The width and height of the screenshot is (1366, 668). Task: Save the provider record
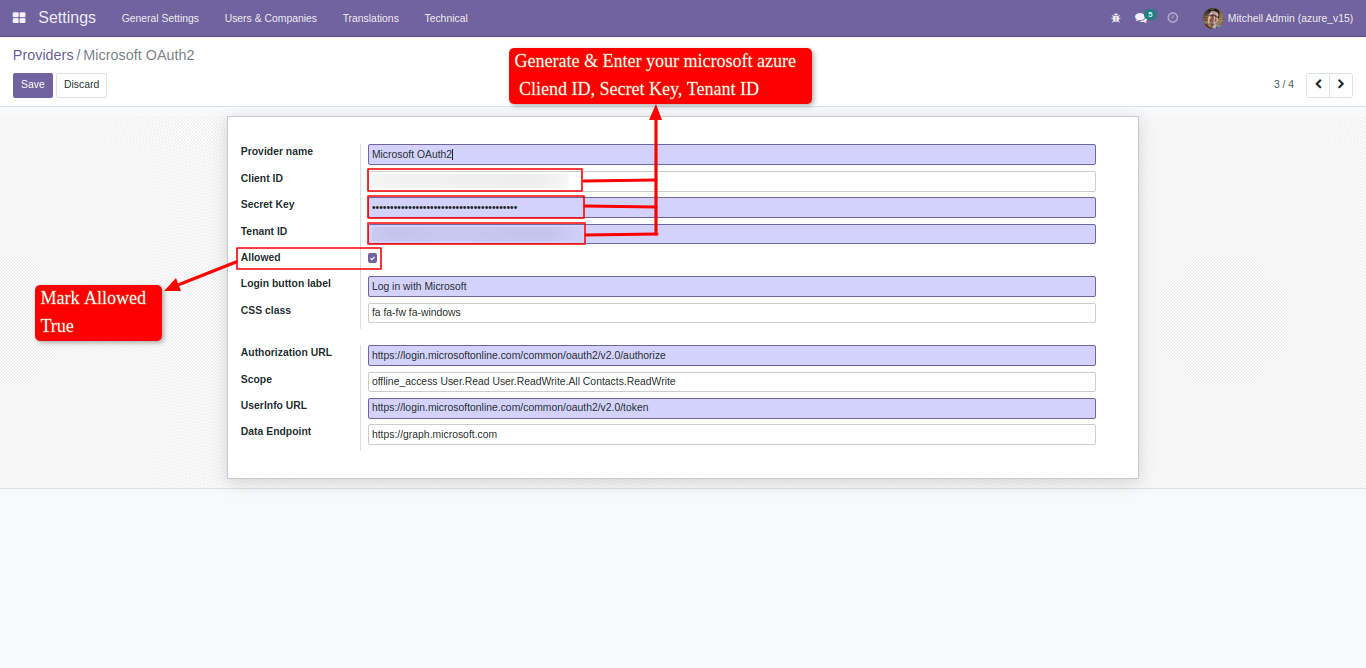(33, 85)
